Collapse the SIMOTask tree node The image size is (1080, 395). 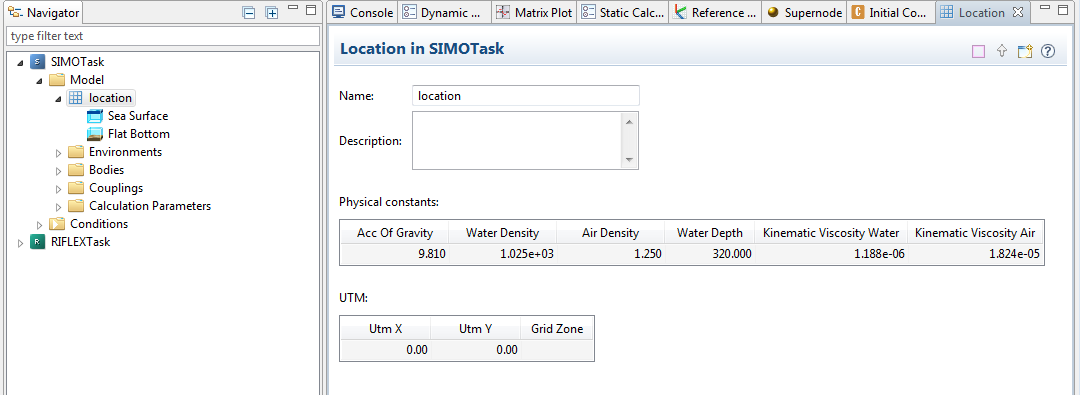pyautogui.click(x=20, y=62)
